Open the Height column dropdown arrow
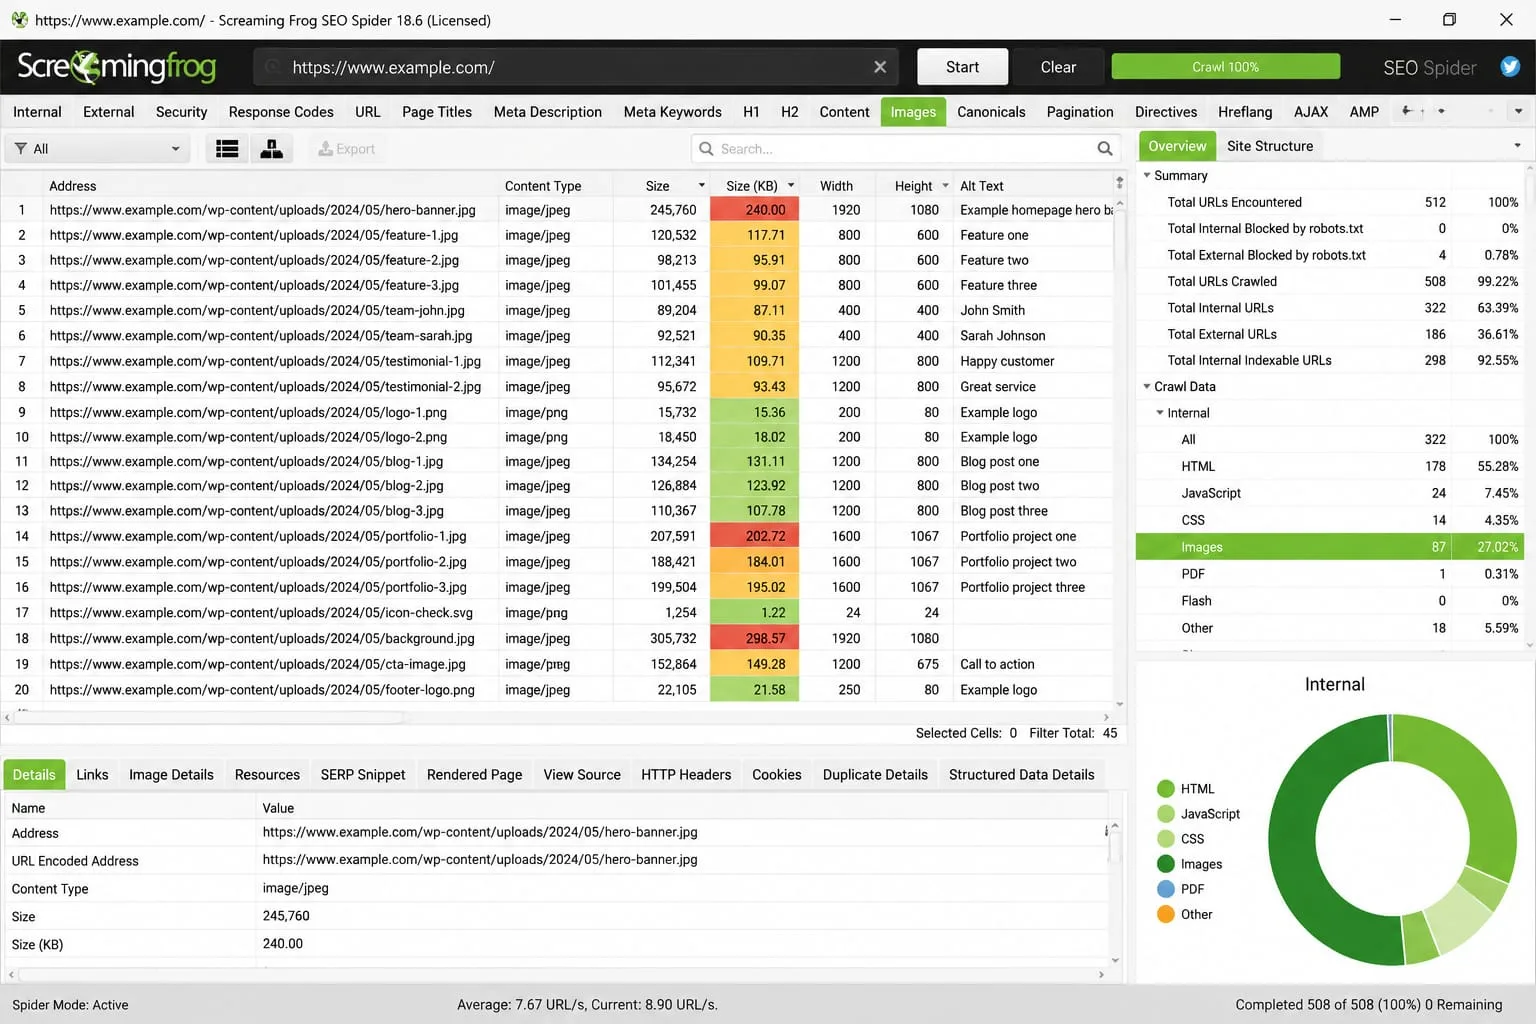The width and height of the screenshot is (1536, 1024). pos(945,185)
